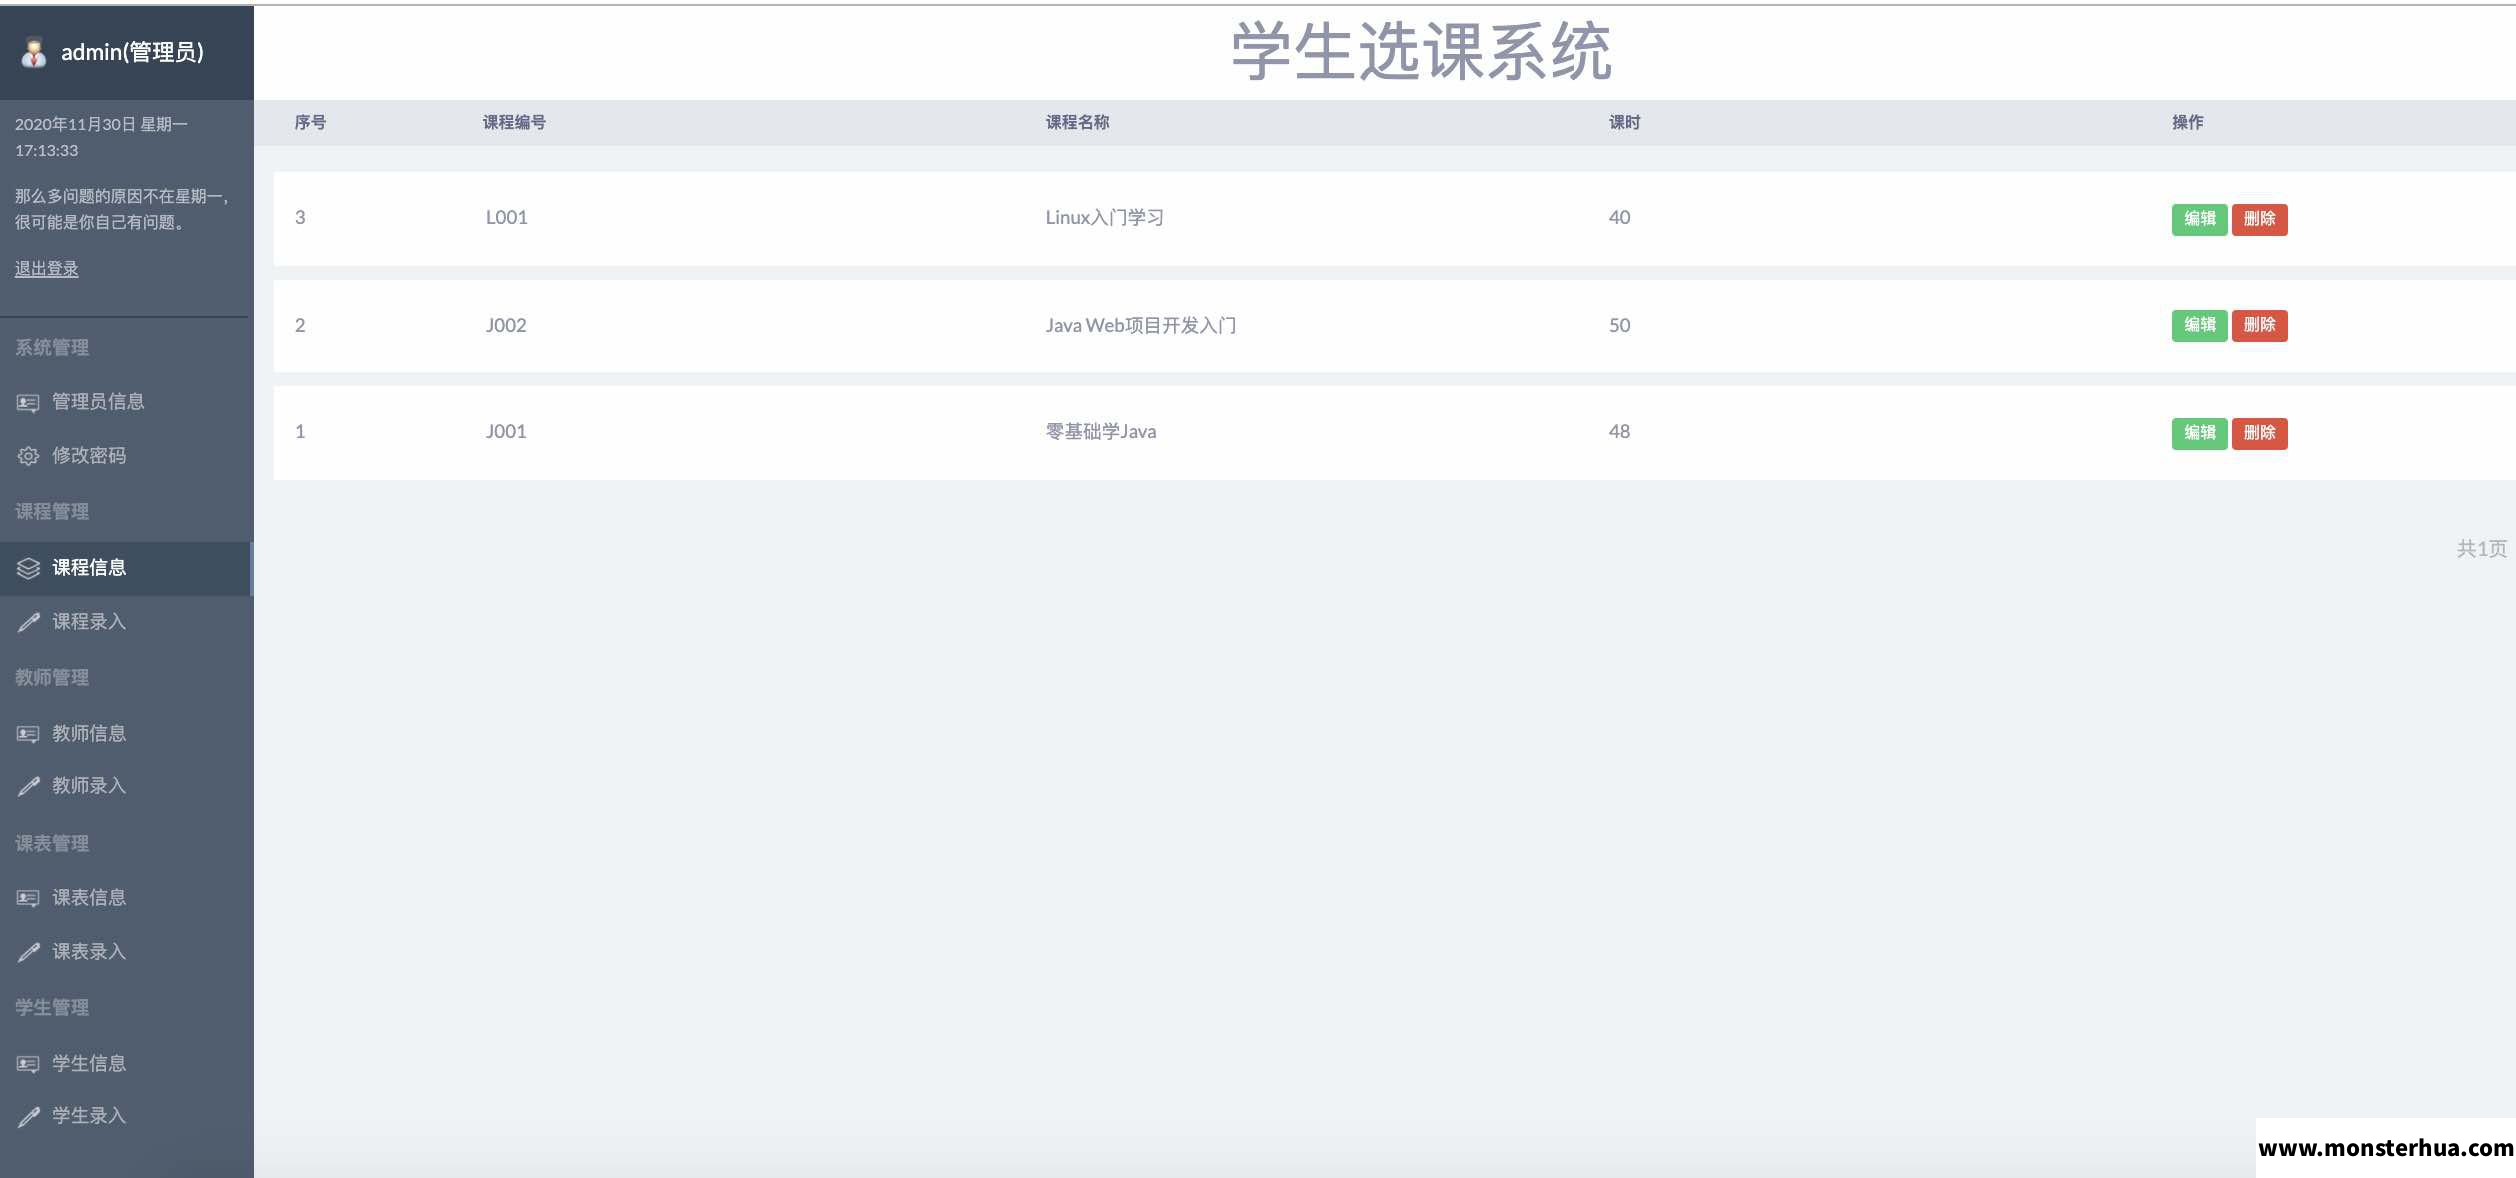Click the 课表管理 section heading
Viewport: 2516px width, 1178px height.
[x=52, y=843]
